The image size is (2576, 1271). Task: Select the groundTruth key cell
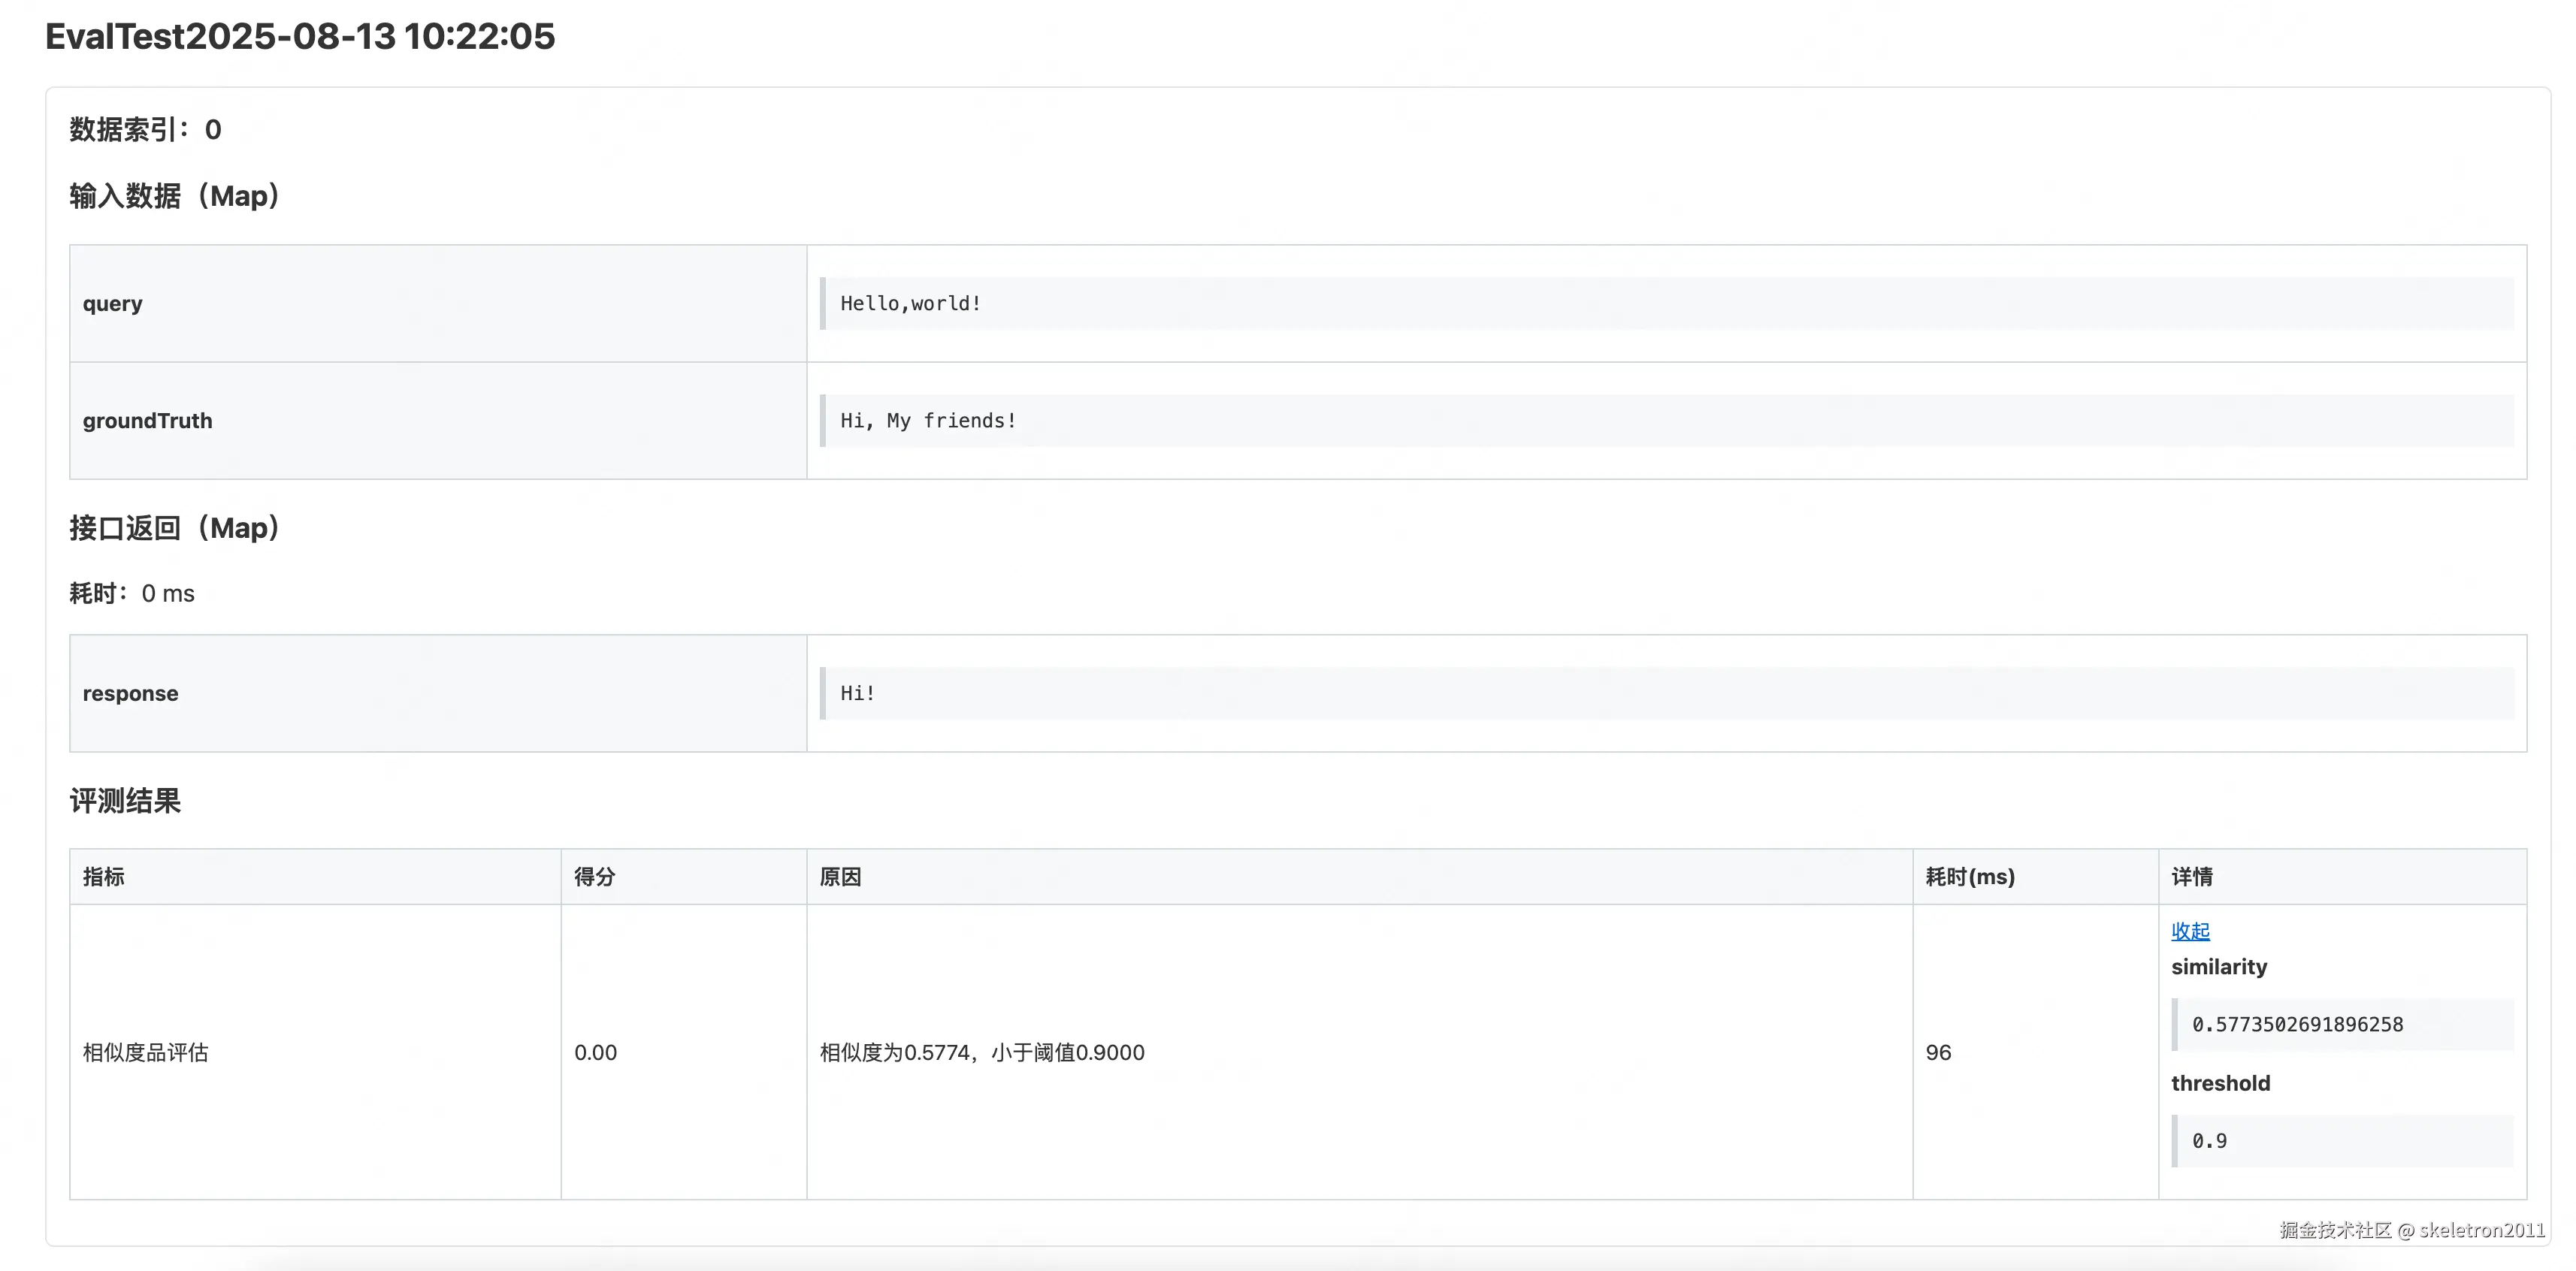coord(438,421)
